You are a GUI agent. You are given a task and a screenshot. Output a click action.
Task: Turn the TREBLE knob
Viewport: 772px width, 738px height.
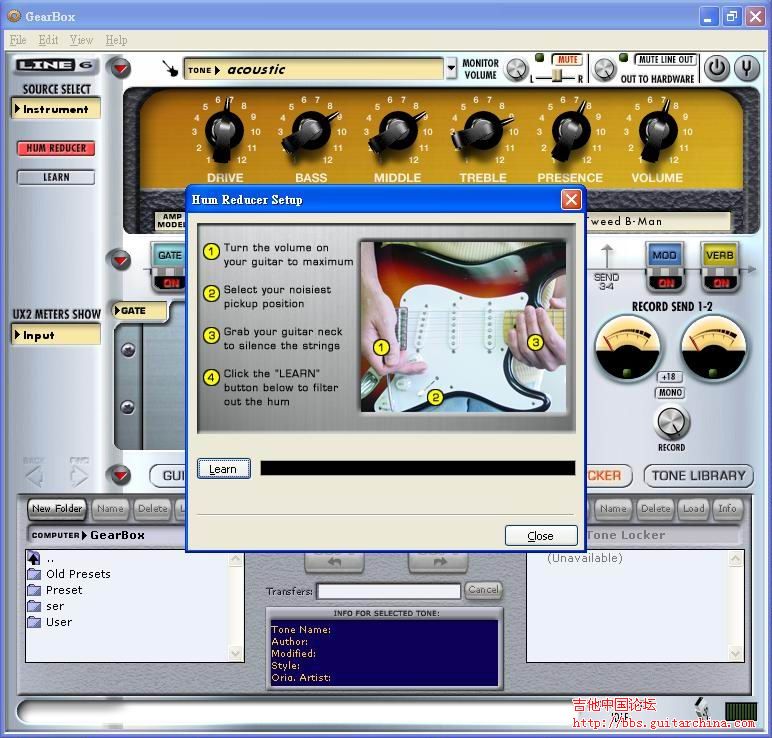click(x=482, y=131)
